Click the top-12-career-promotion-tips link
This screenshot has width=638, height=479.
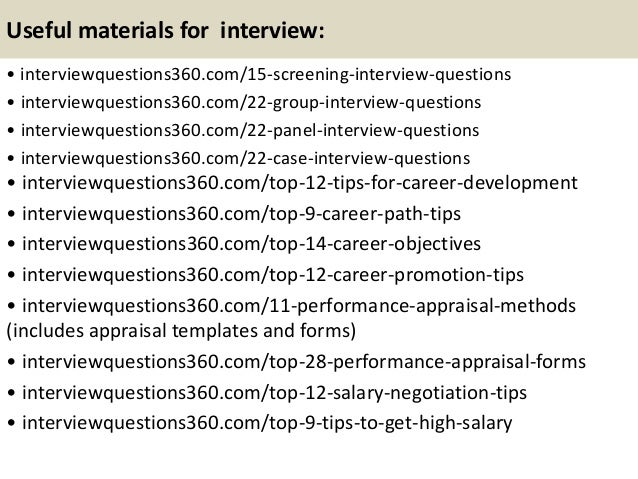[275, 273]
